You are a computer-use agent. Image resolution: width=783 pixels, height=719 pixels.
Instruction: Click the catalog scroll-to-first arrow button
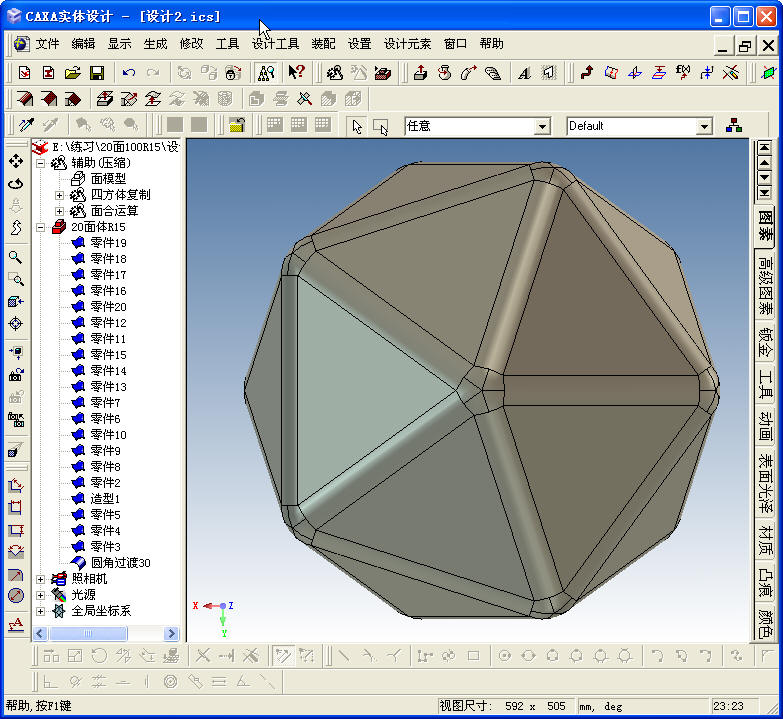click(x=765, y=147)
